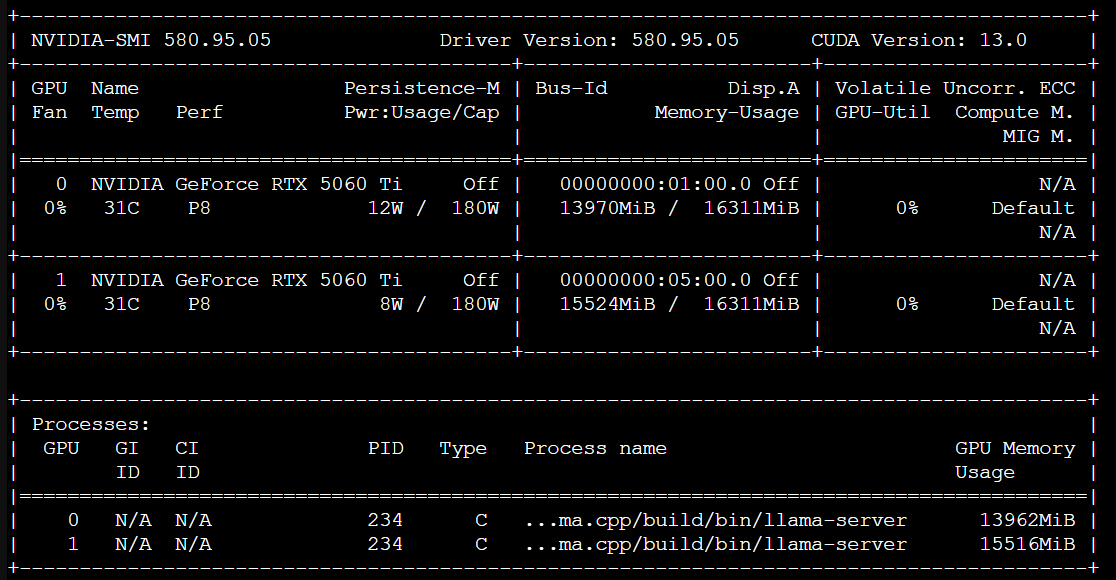The width and height of the screenshot is (1116, 580).
Task: Click PID 234 on the 13962MiB row
Action: [385, 520]
